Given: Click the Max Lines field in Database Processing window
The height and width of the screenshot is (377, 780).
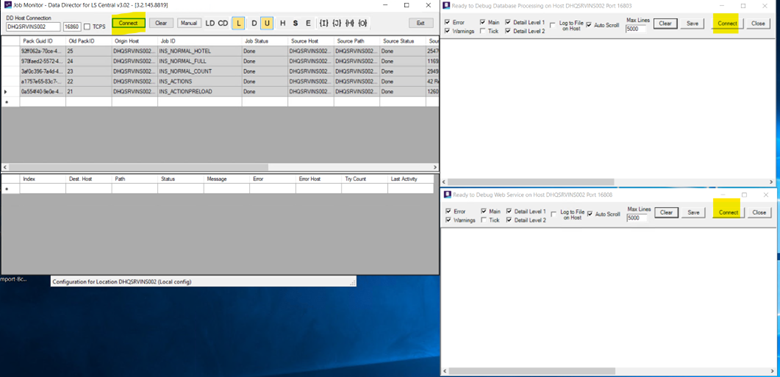Looking at the screenshot, I should pyautogui.click(x=636, y=29).
